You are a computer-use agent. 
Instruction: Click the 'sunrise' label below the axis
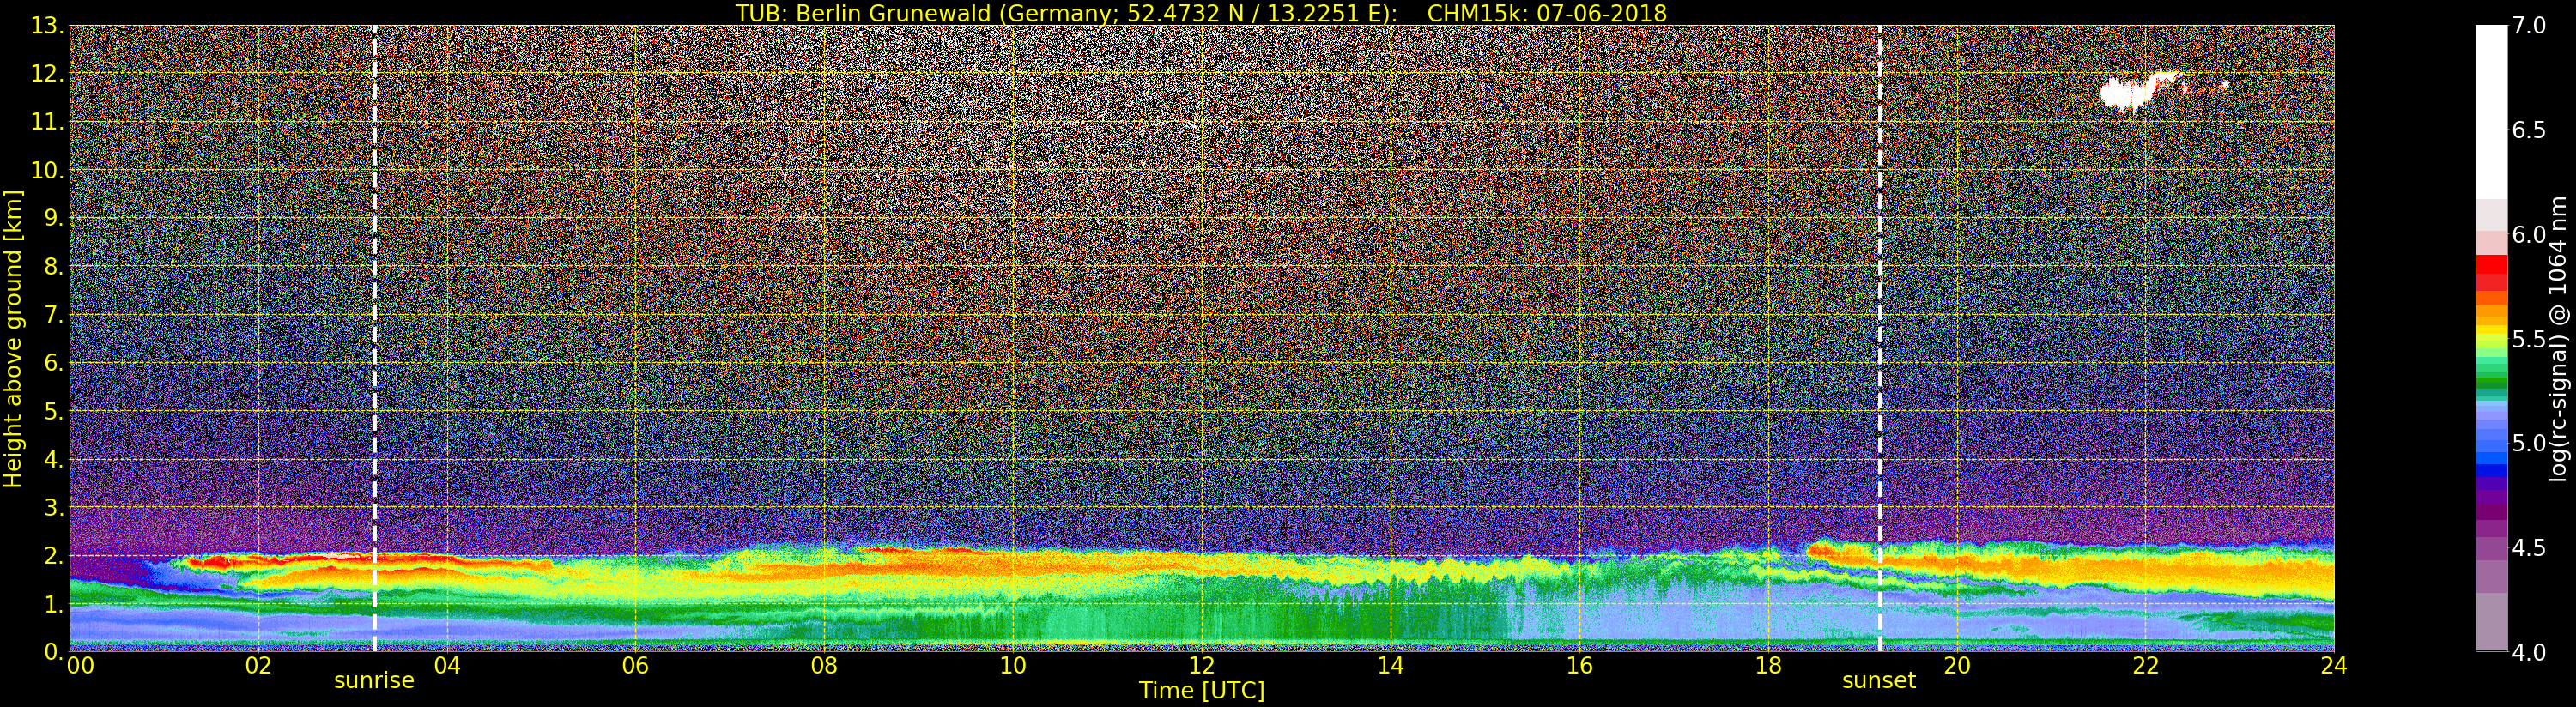tap(374, 681)
